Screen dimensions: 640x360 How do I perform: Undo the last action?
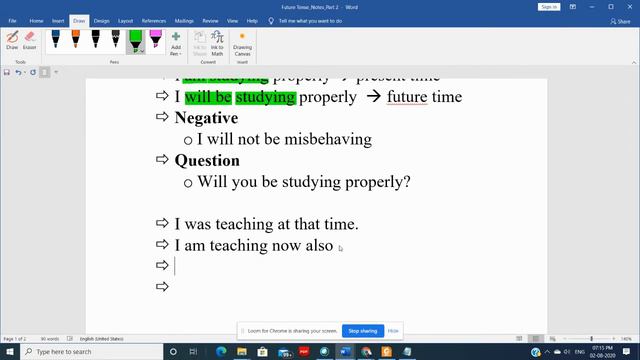pos(18,72)
